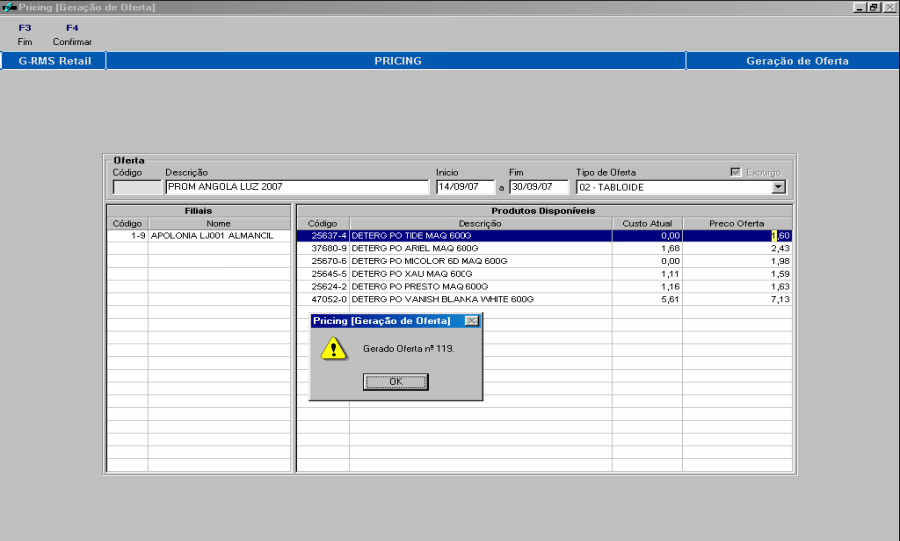900x541 pixels.
Task: Restore the Pricing main window size
Action: pos(873,7)
